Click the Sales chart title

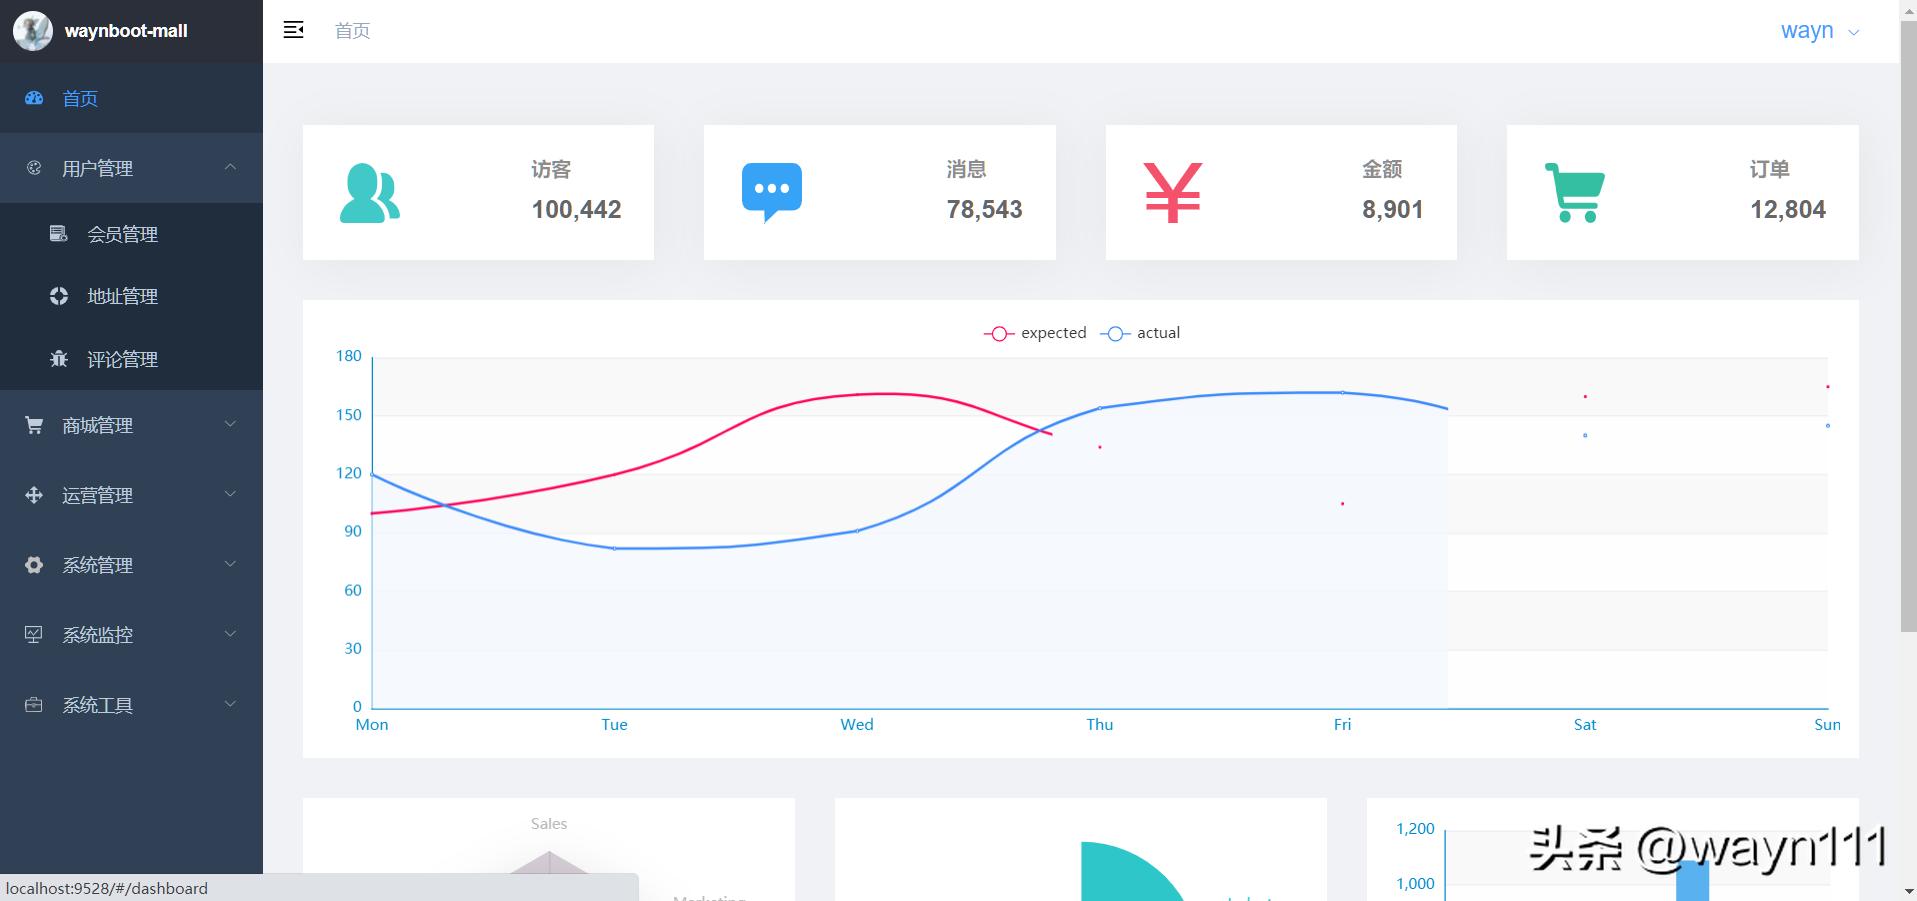coord(549,824)
